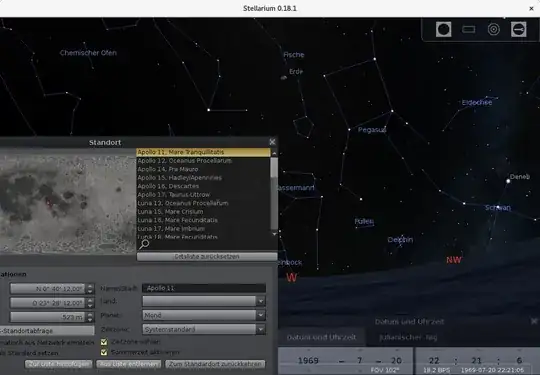
Task: Close the Standort dialog
Action: (272, 142)
